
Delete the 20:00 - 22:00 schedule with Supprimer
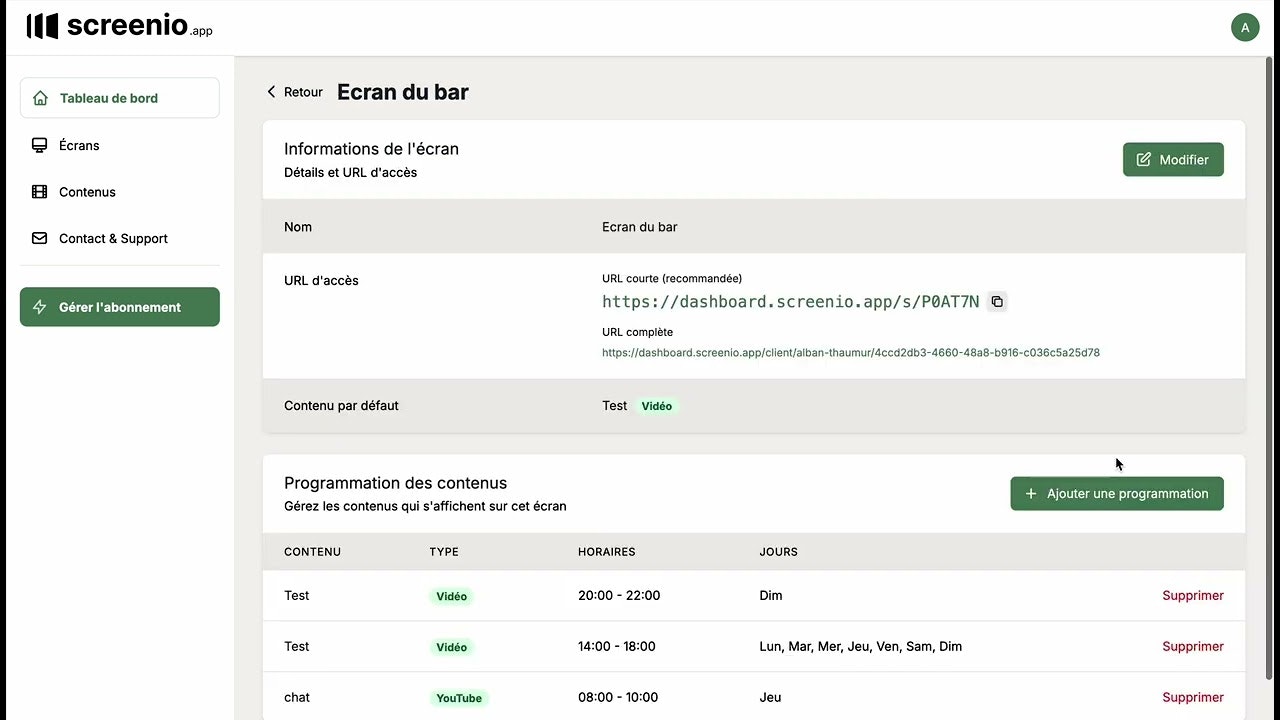(1193, 595)
